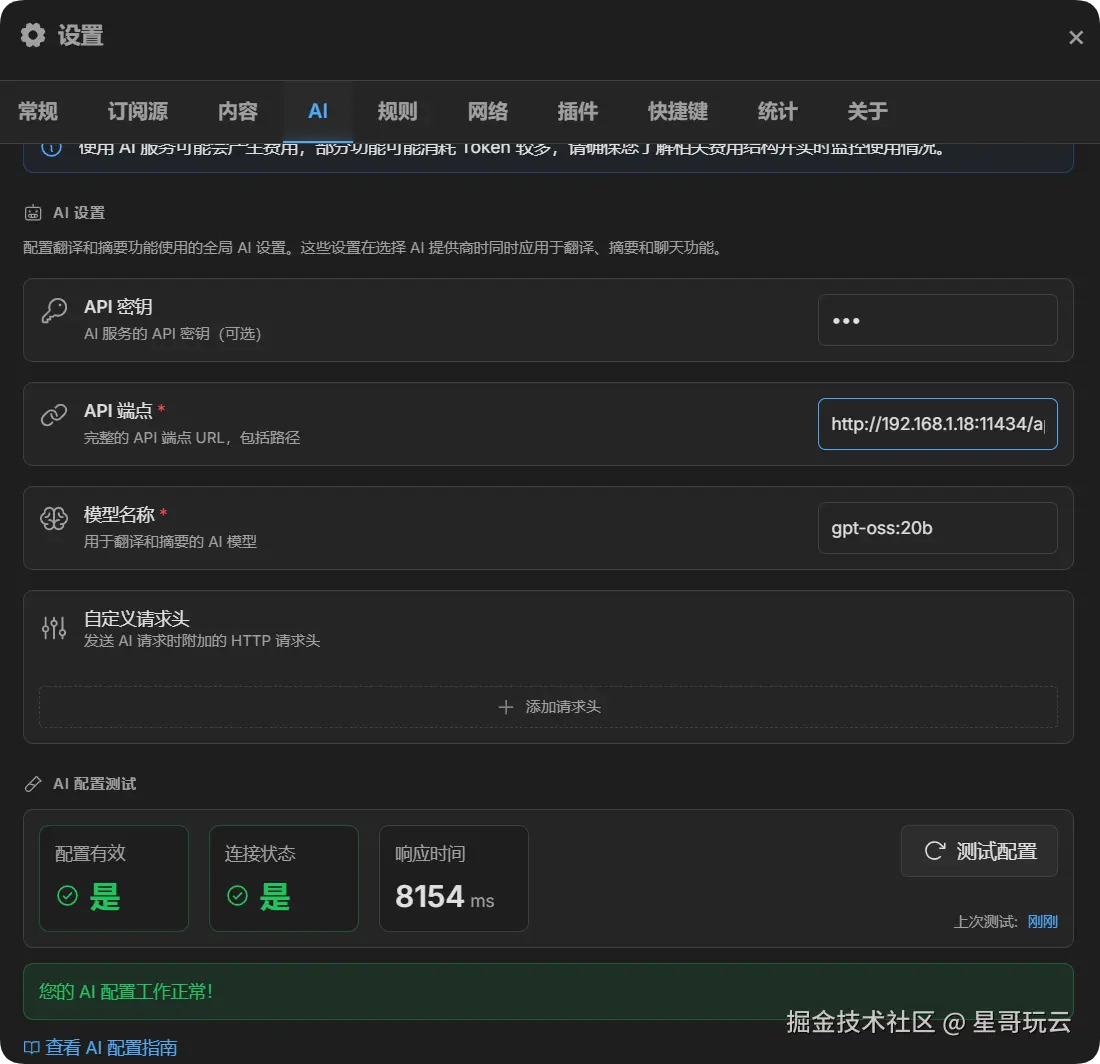Click the 您的 AI 配置工作正常! message

point(126,991)
